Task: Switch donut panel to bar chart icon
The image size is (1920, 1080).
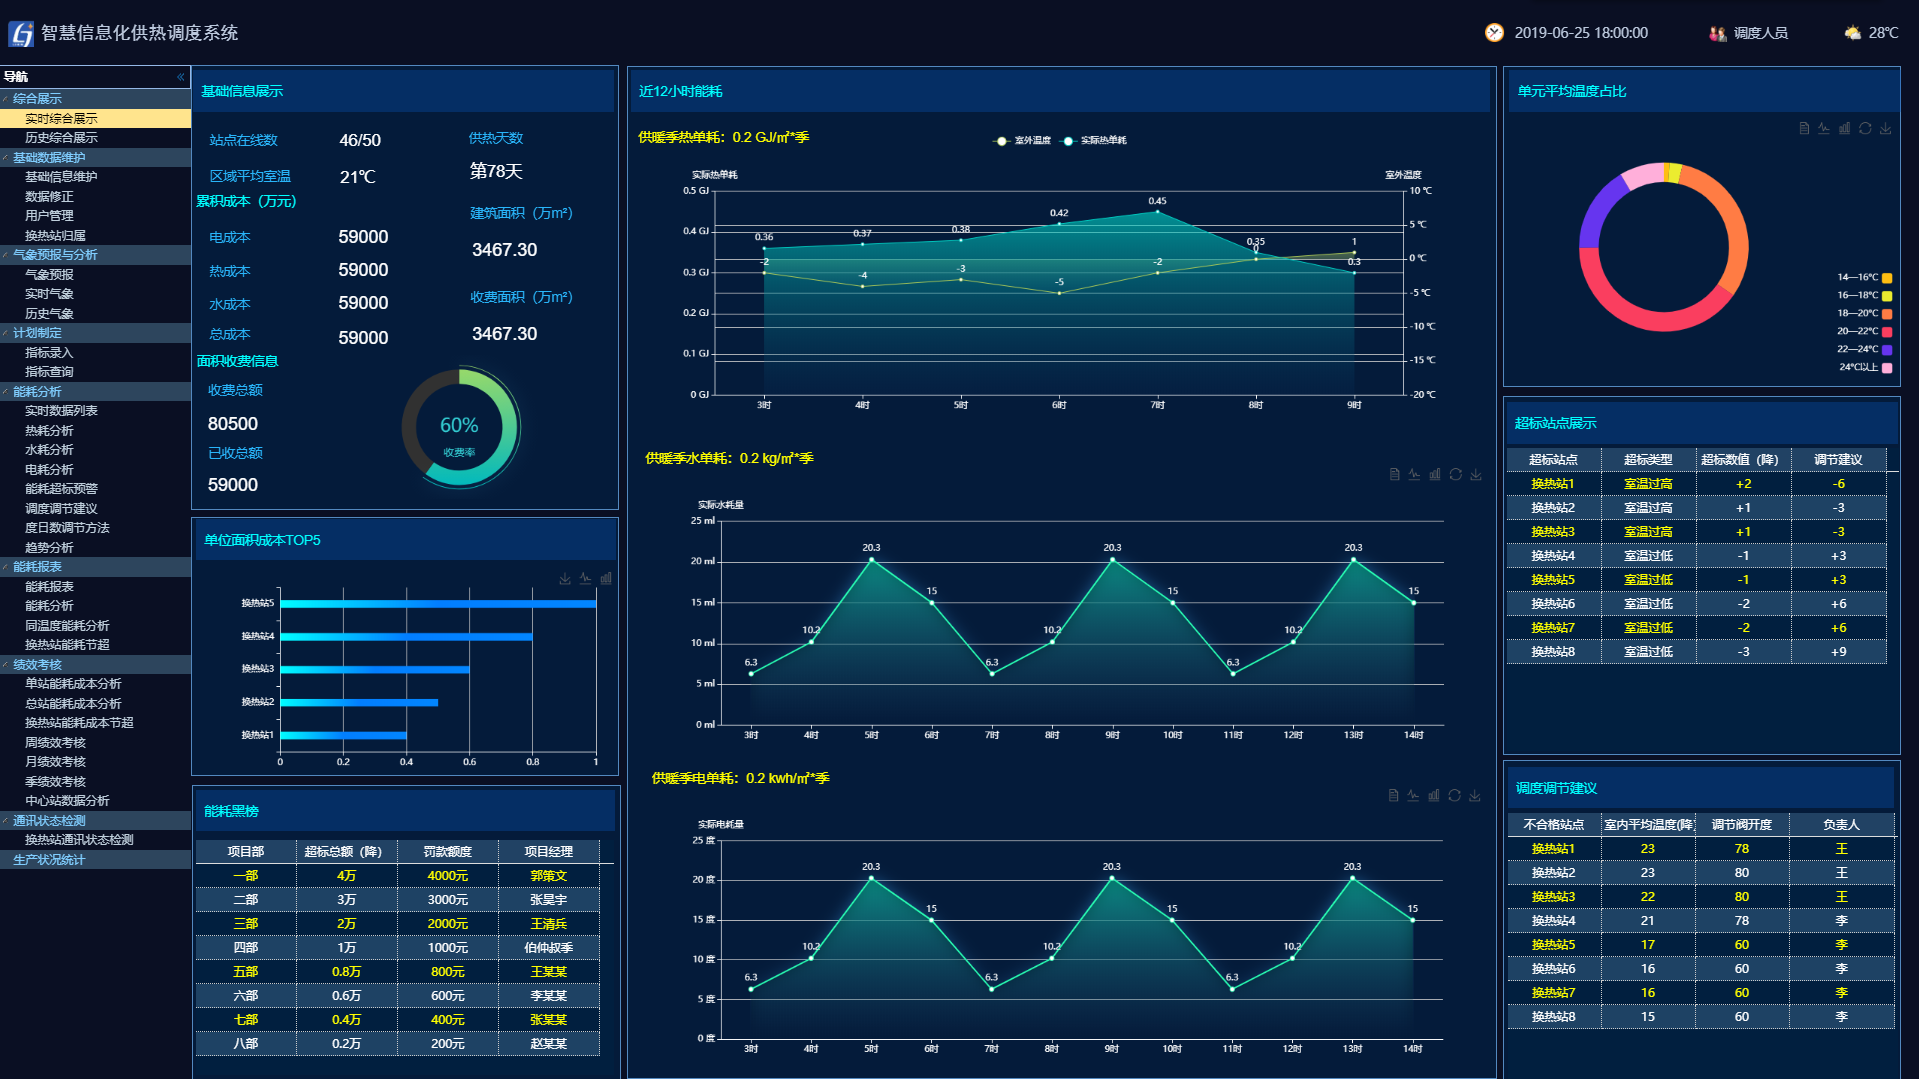Action: pyautogui.click(x=1844, y=129)
